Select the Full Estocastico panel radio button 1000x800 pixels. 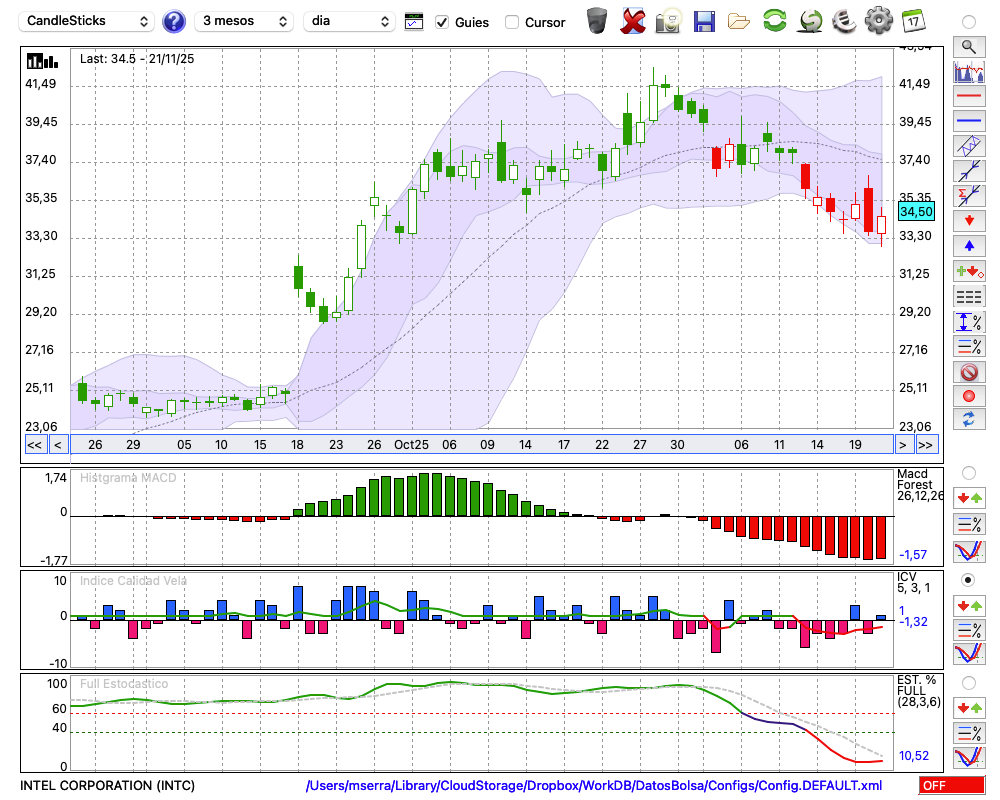(x=969, y=683)
